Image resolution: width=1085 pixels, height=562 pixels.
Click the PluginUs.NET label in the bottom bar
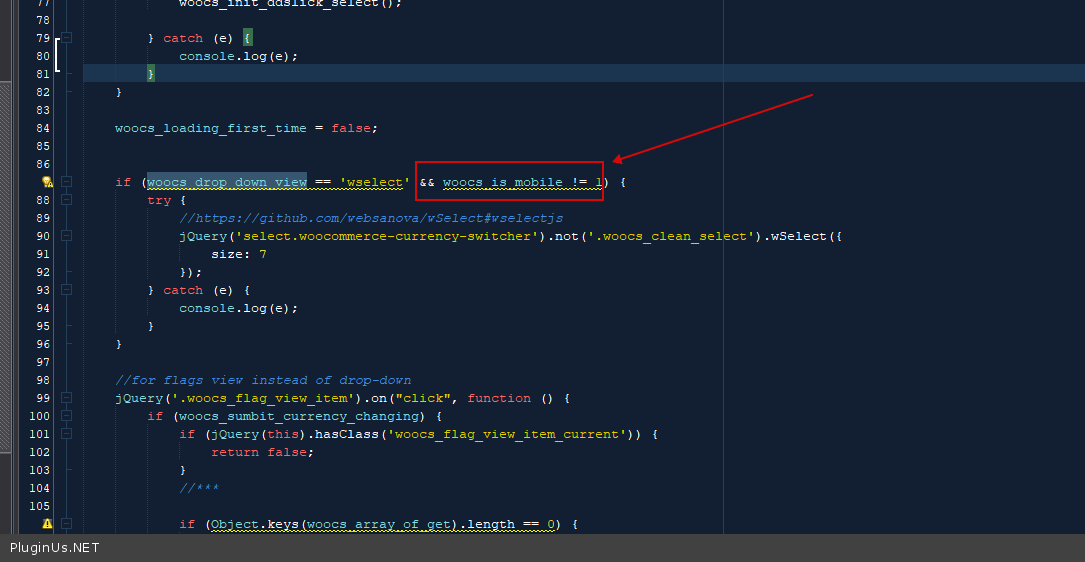[x=55, y=548]
